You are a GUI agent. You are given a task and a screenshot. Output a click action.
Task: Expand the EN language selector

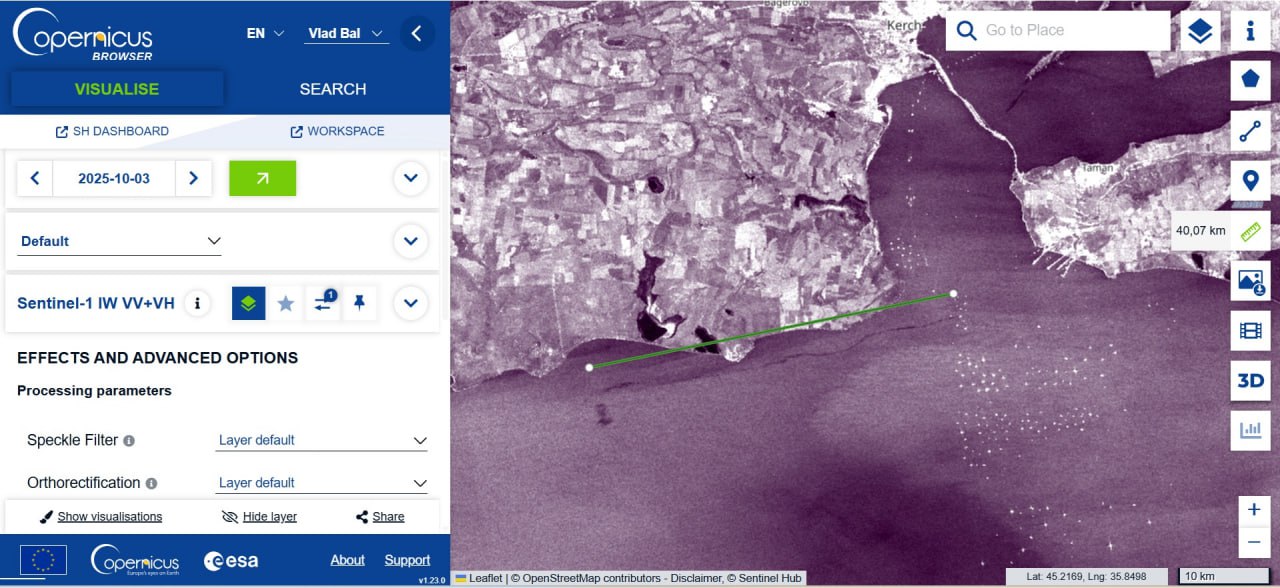266,33
